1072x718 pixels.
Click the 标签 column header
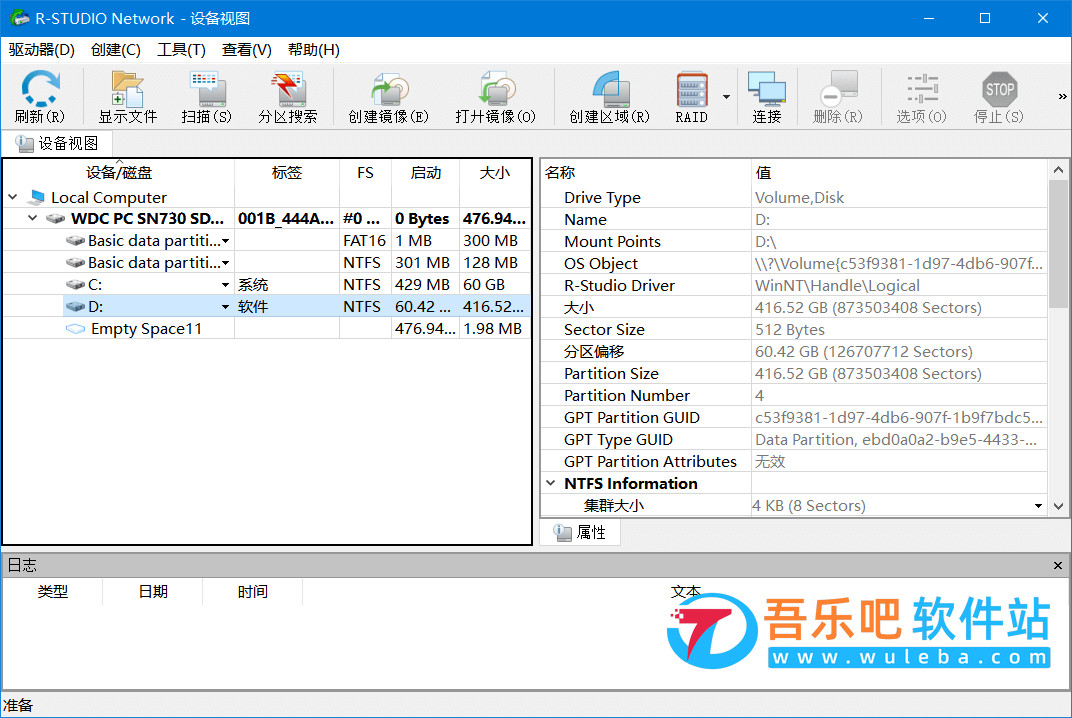coord(286,173)
